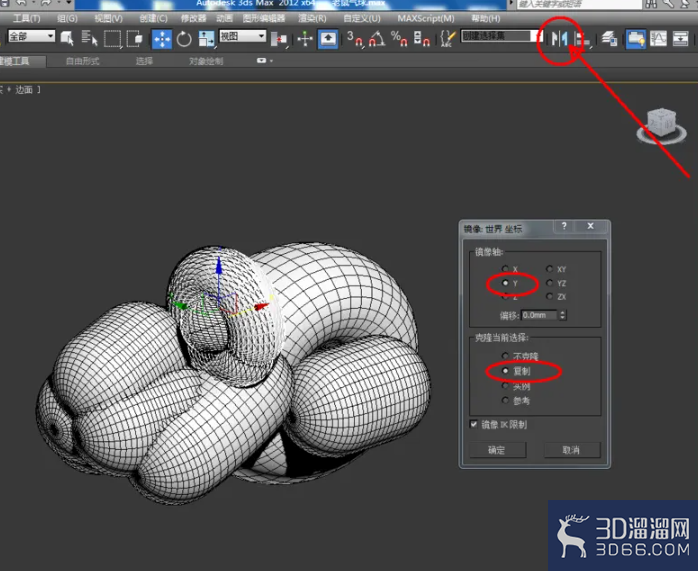Image resolution: width=698 pixels, height=571 pixels.
Task: Open the 创建(C) menu
Action: (x=153, y=18)
